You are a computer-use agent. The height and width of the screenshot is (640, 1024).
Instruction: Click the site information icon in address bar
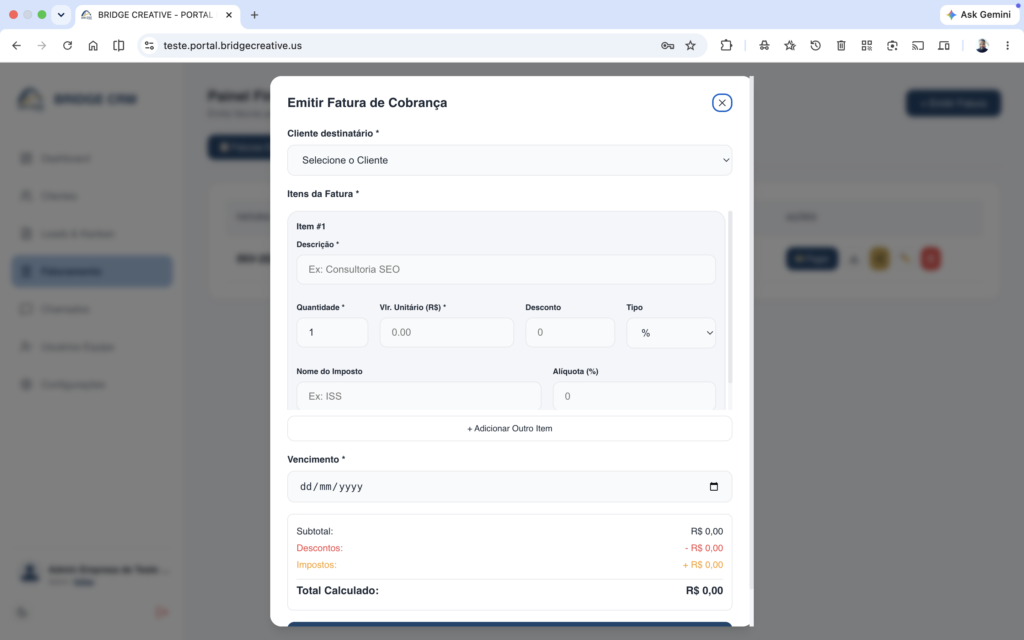coord(150,46)
